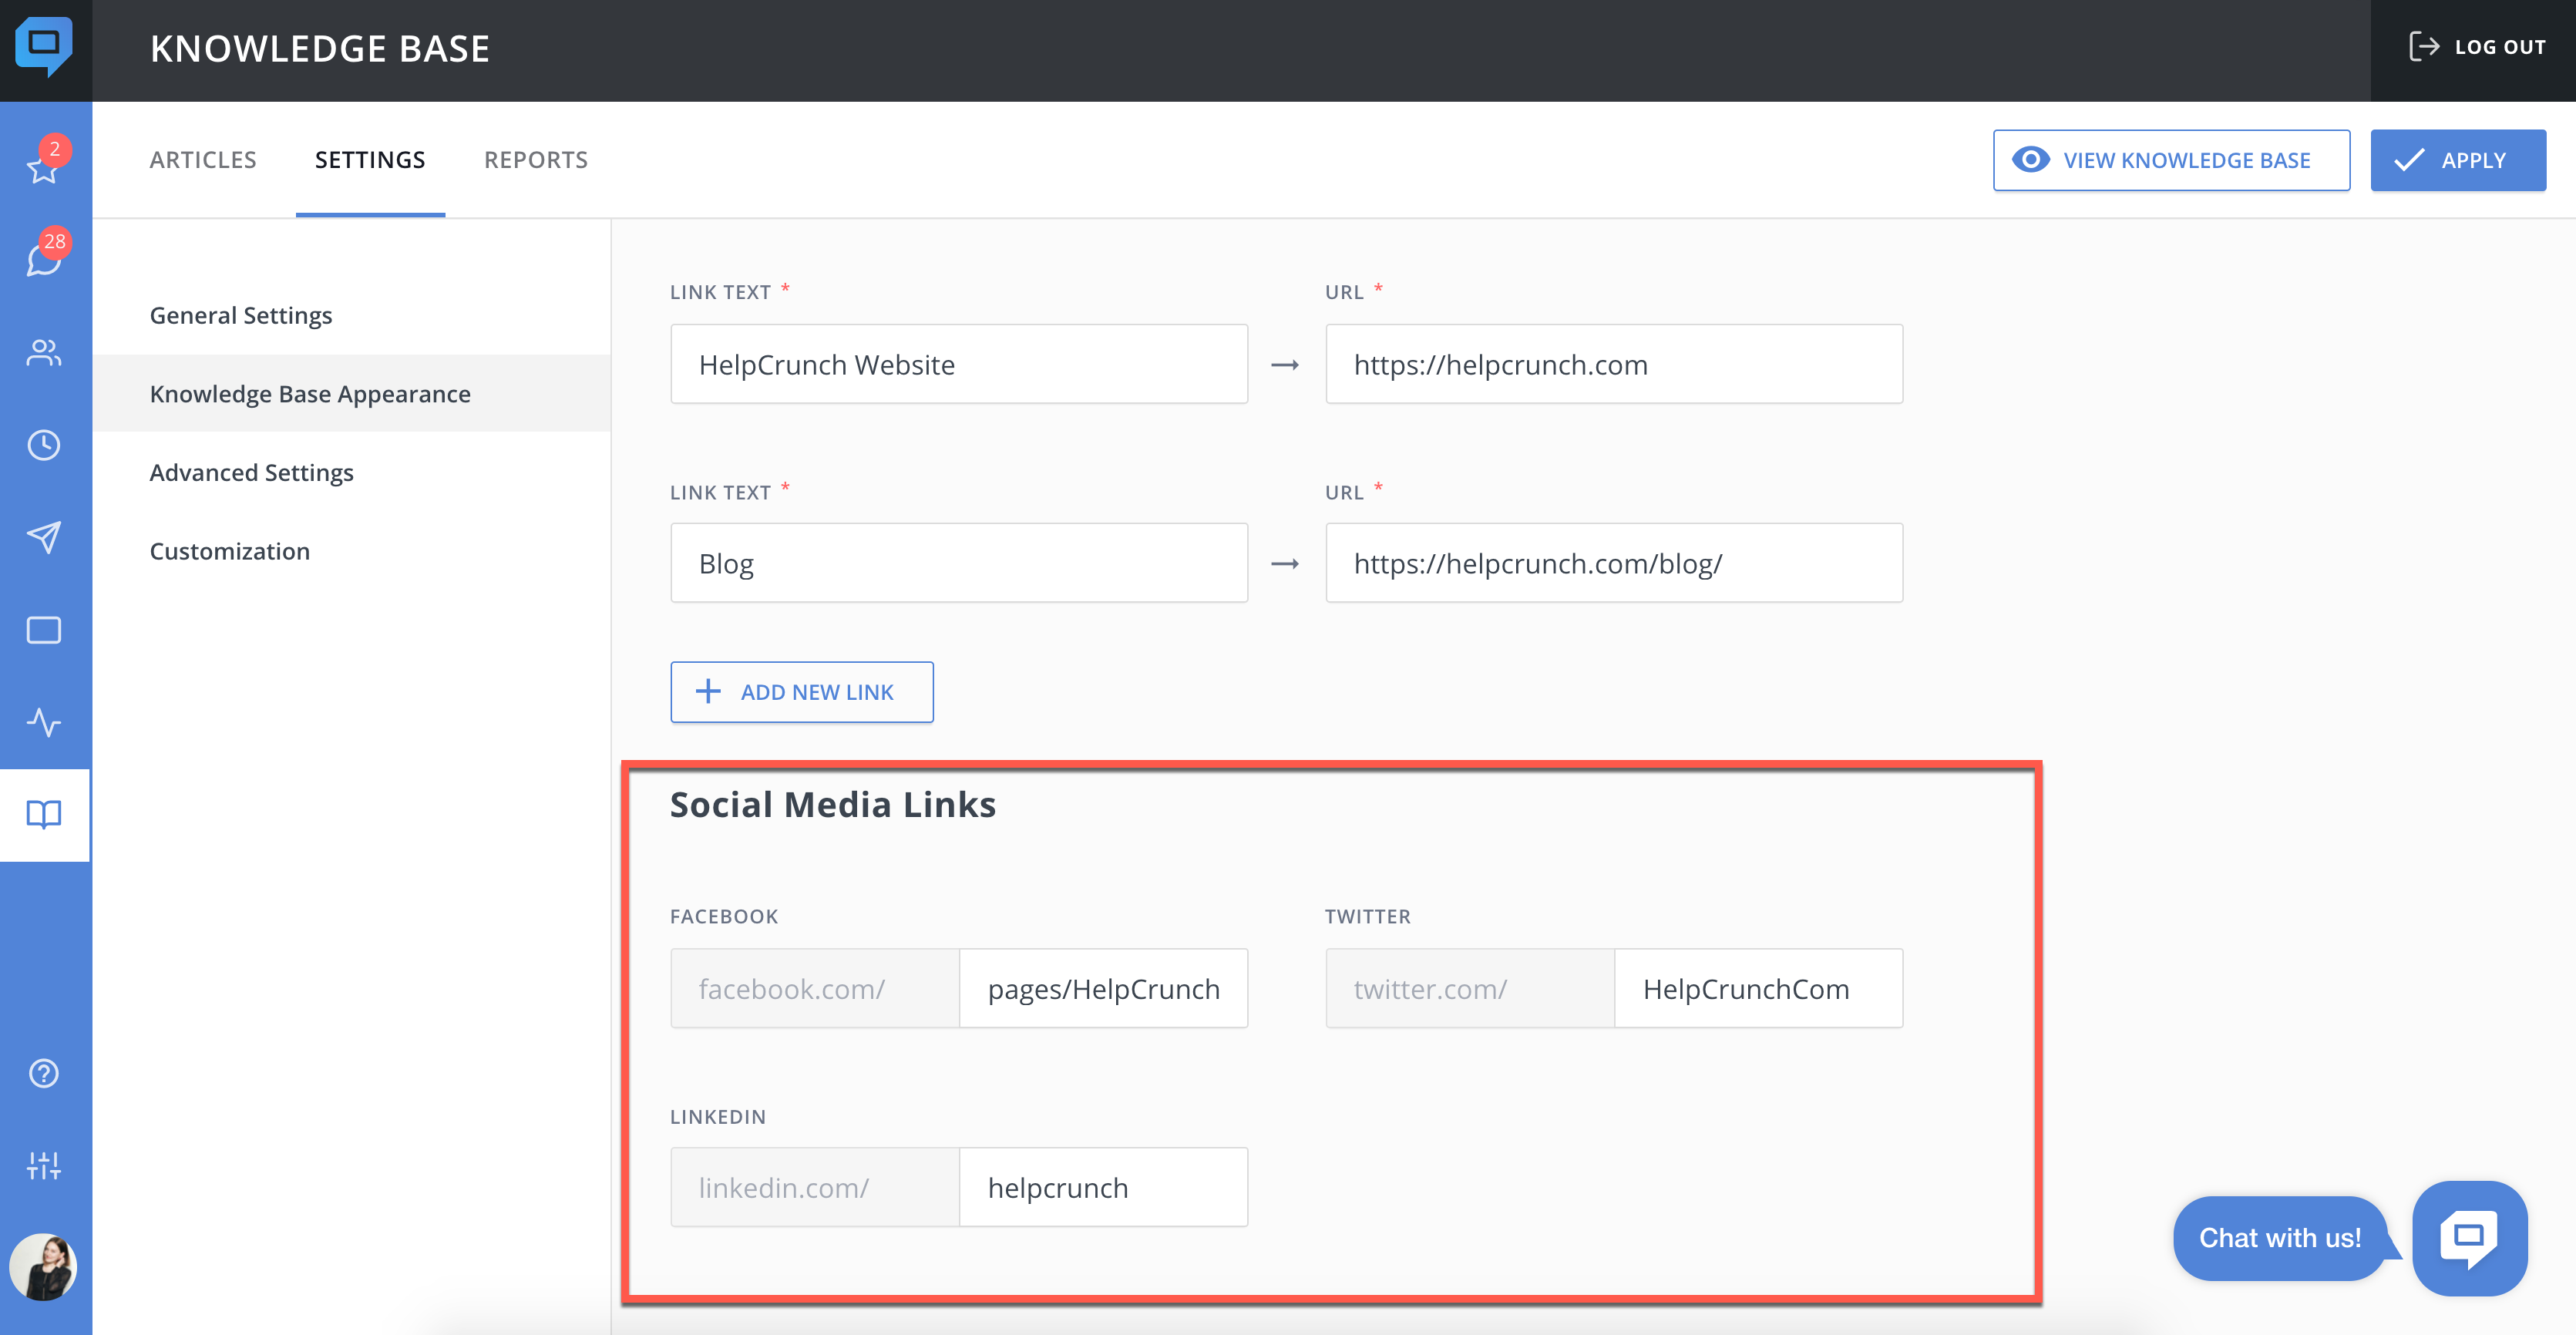This screenshot has width=2576, height=1335.
Task: Open the activity pulse reports icon
Action: tap(44, 722)
